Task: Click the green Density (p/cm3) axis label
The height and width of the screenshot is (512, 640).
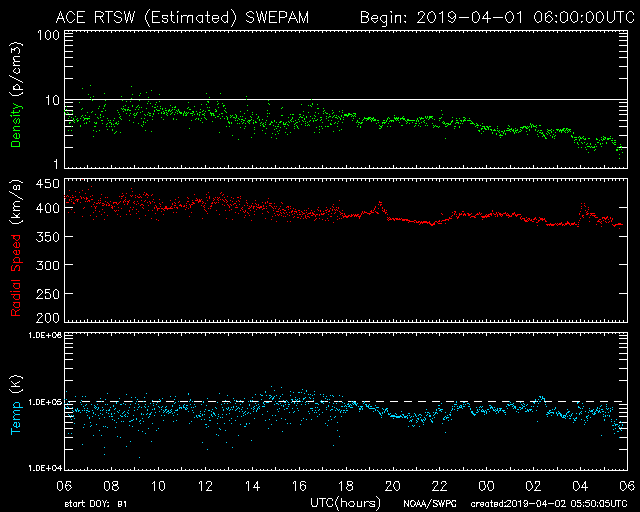Action: pos(17,99)
